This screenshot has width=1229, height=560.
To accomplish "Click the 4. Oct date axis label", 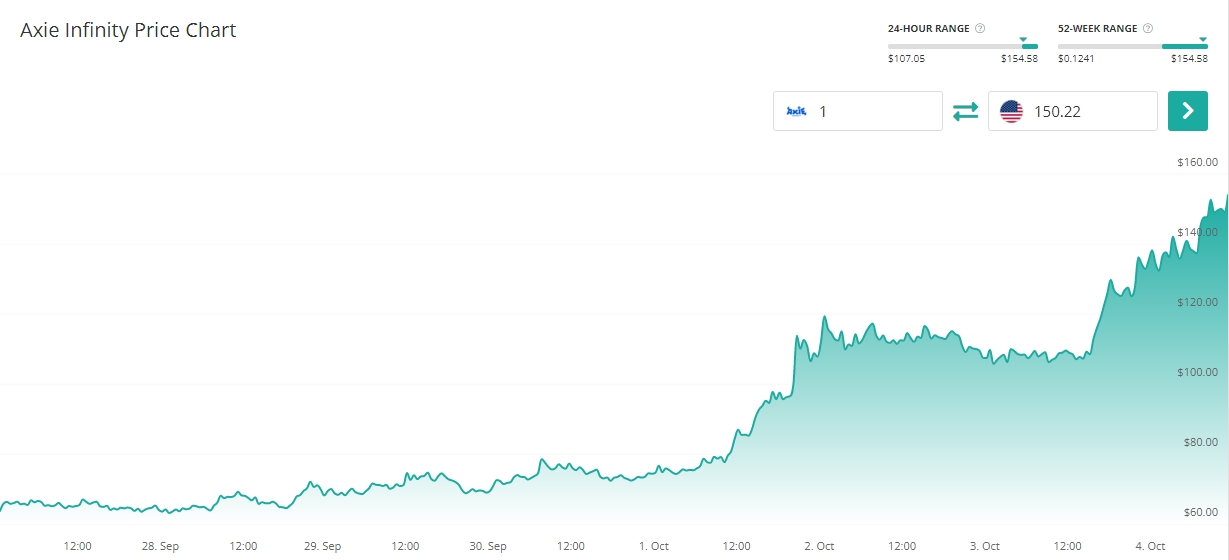I will tap(1150, 546).
